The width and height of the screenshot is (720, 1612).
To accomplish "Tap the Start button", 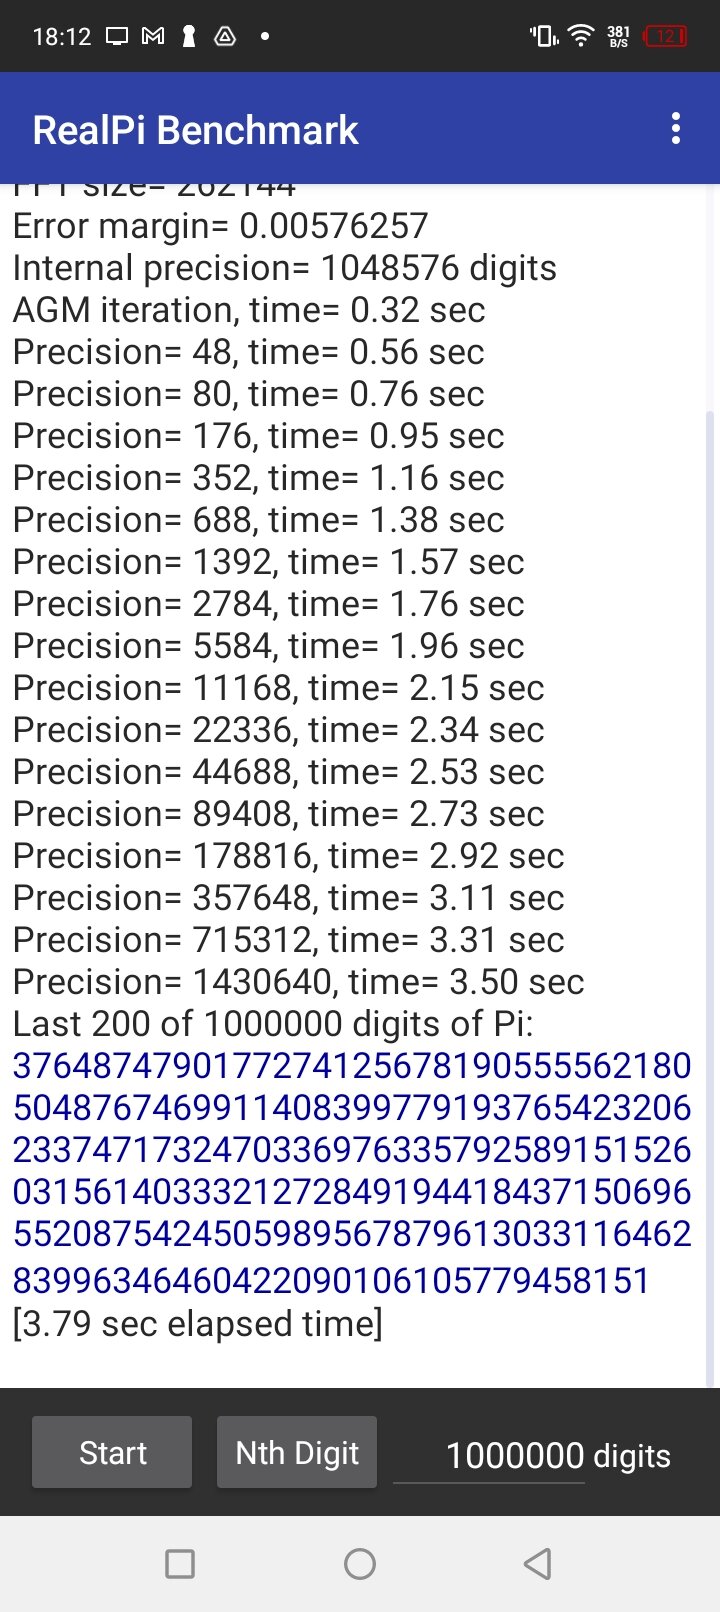I will pyautogui.click(x=112, y=1452).
